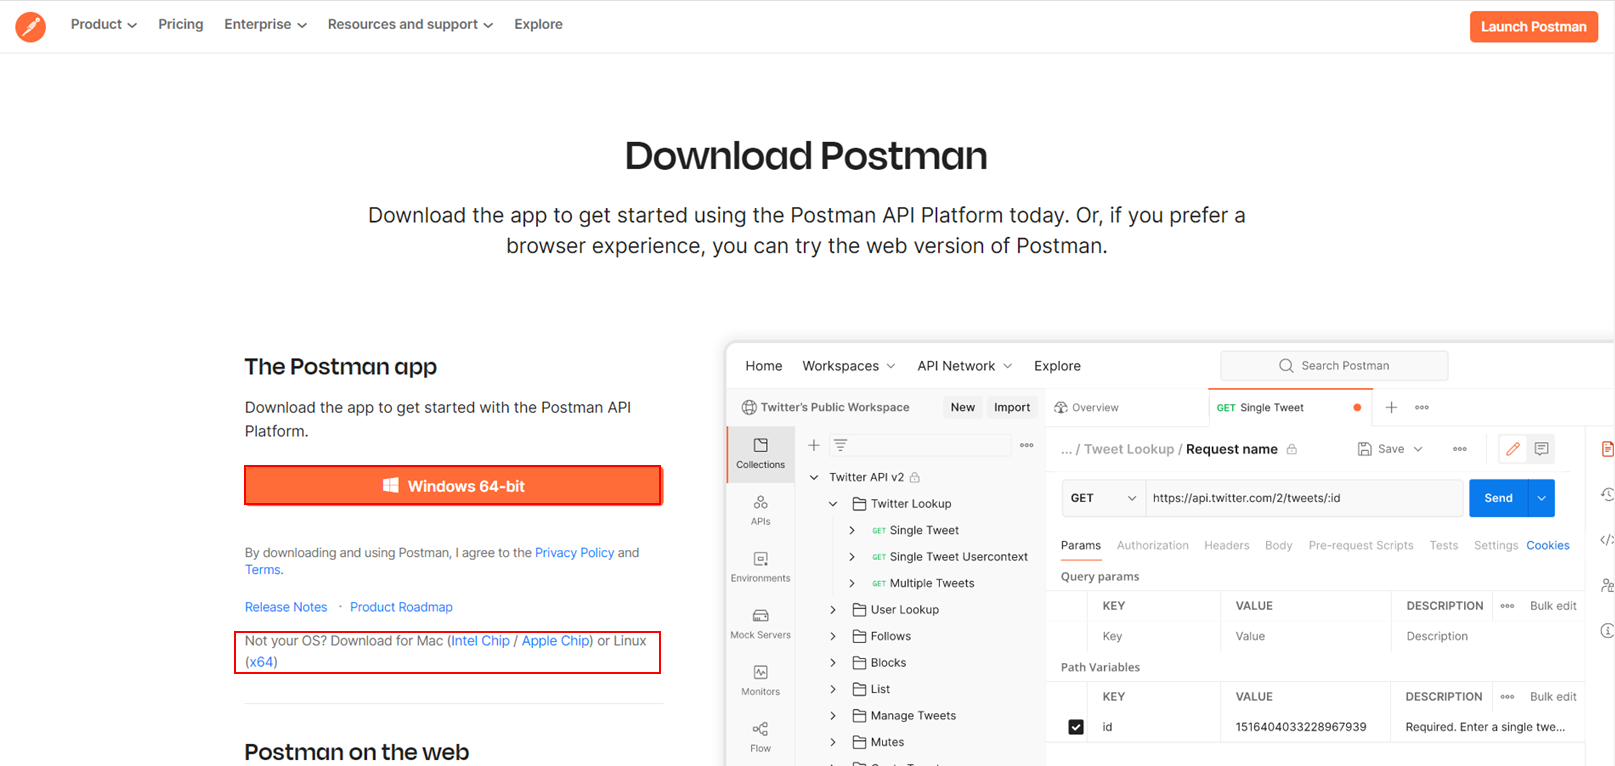Open the Product dropdown menu
This screenshot has width=1615, height=766.
[104, 24]
